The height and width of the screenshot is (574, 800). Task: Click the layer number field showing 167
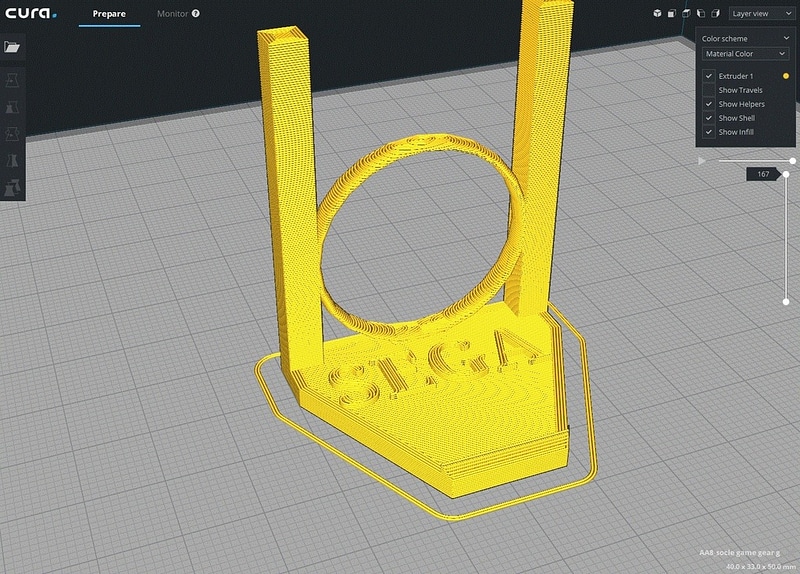pyautogui.click(x=763, y=174)
